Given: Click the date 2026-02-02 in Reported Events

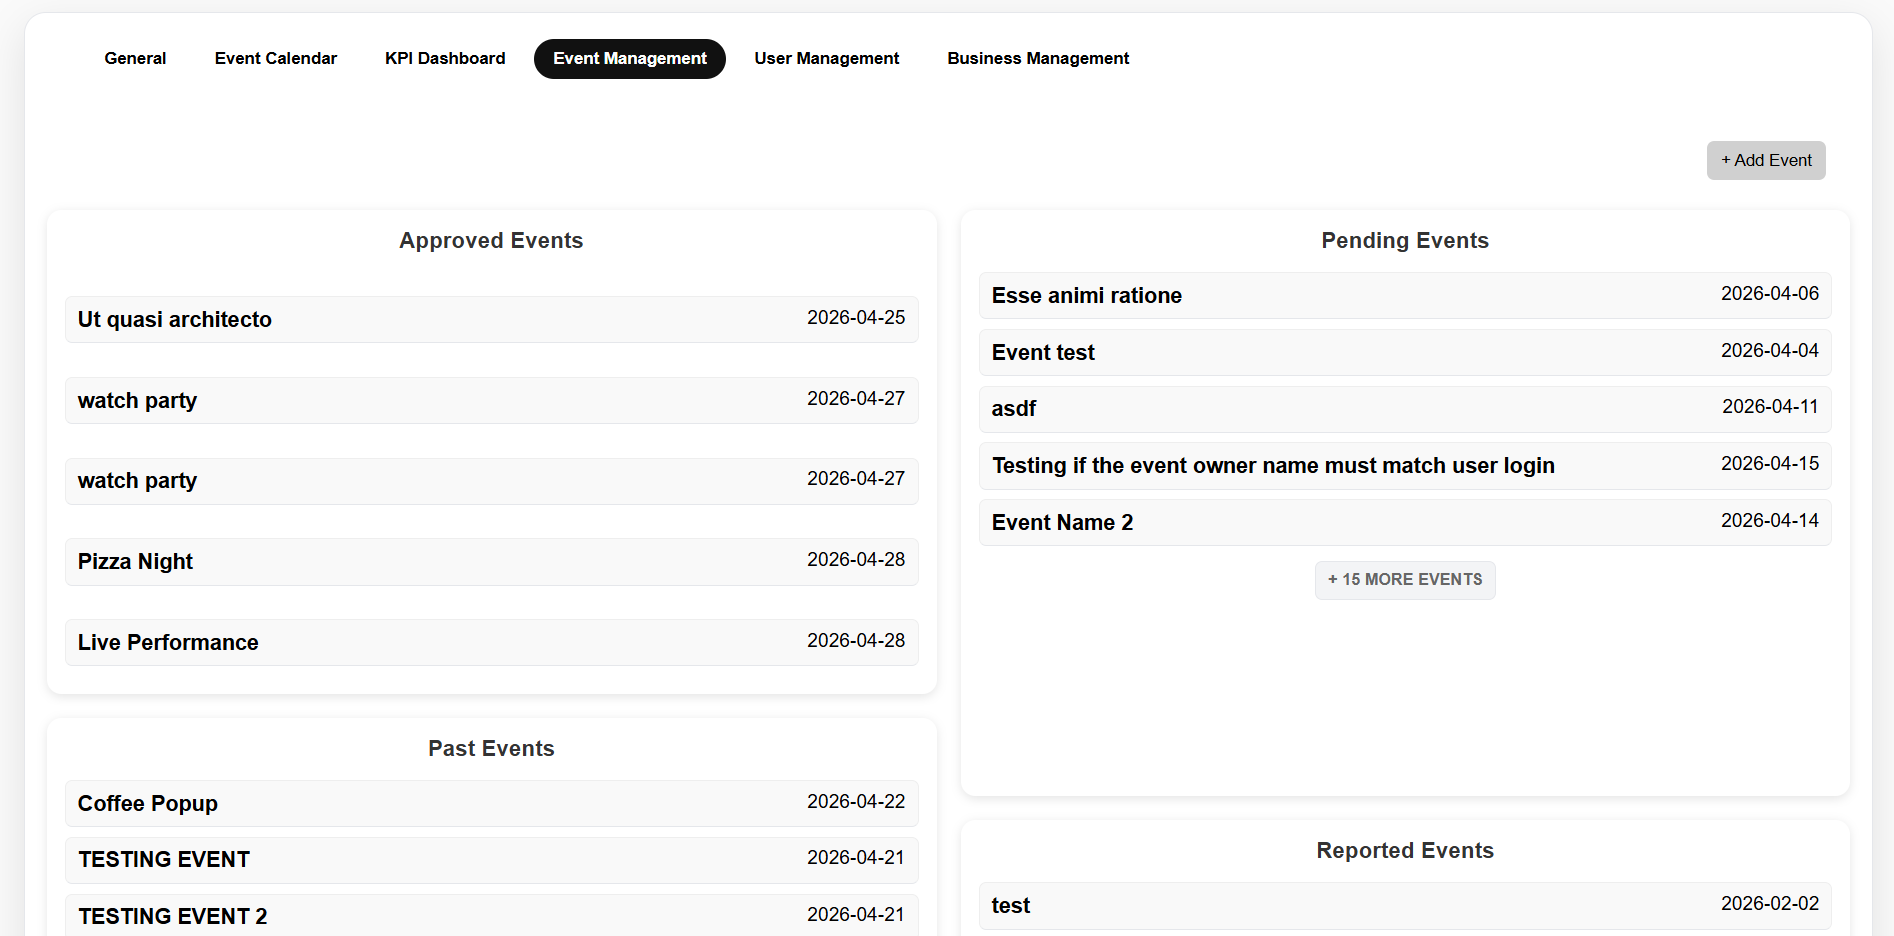Looking at the screenshot, I should (1769, 903).
